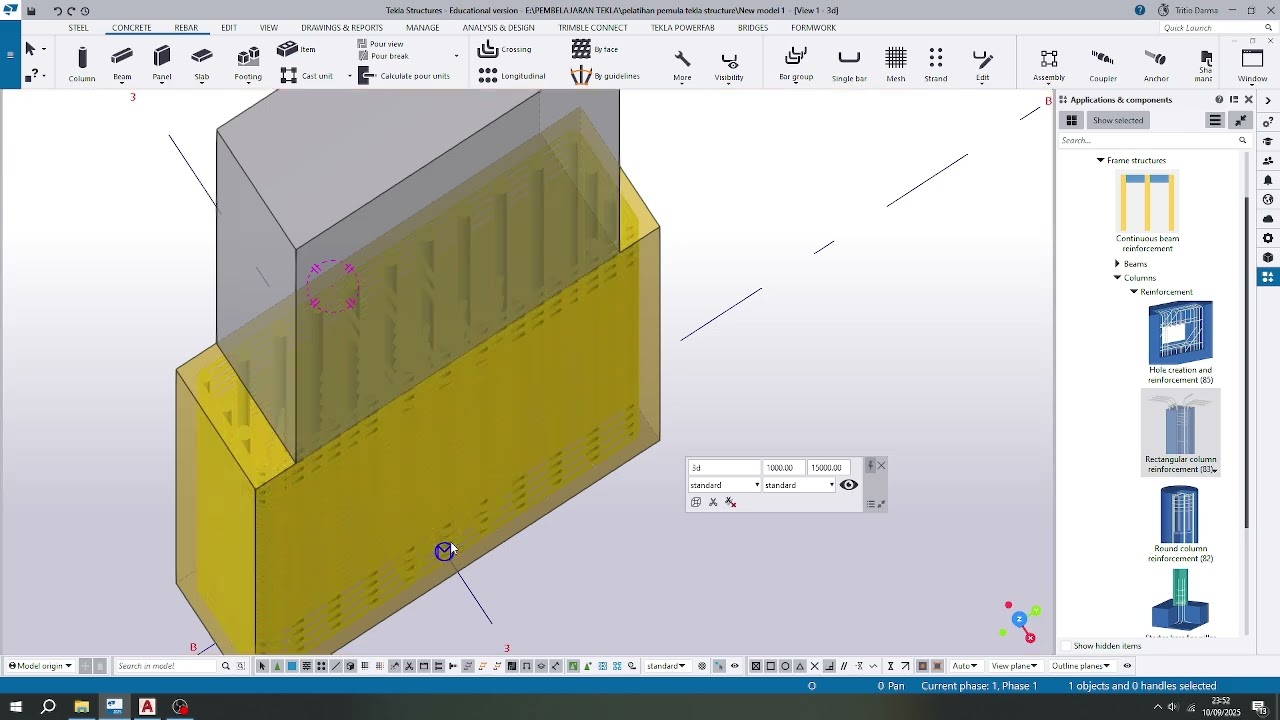Select Round column reinforcement component
Viewport: 1280px width, 720px height.
pos(1181,524)
